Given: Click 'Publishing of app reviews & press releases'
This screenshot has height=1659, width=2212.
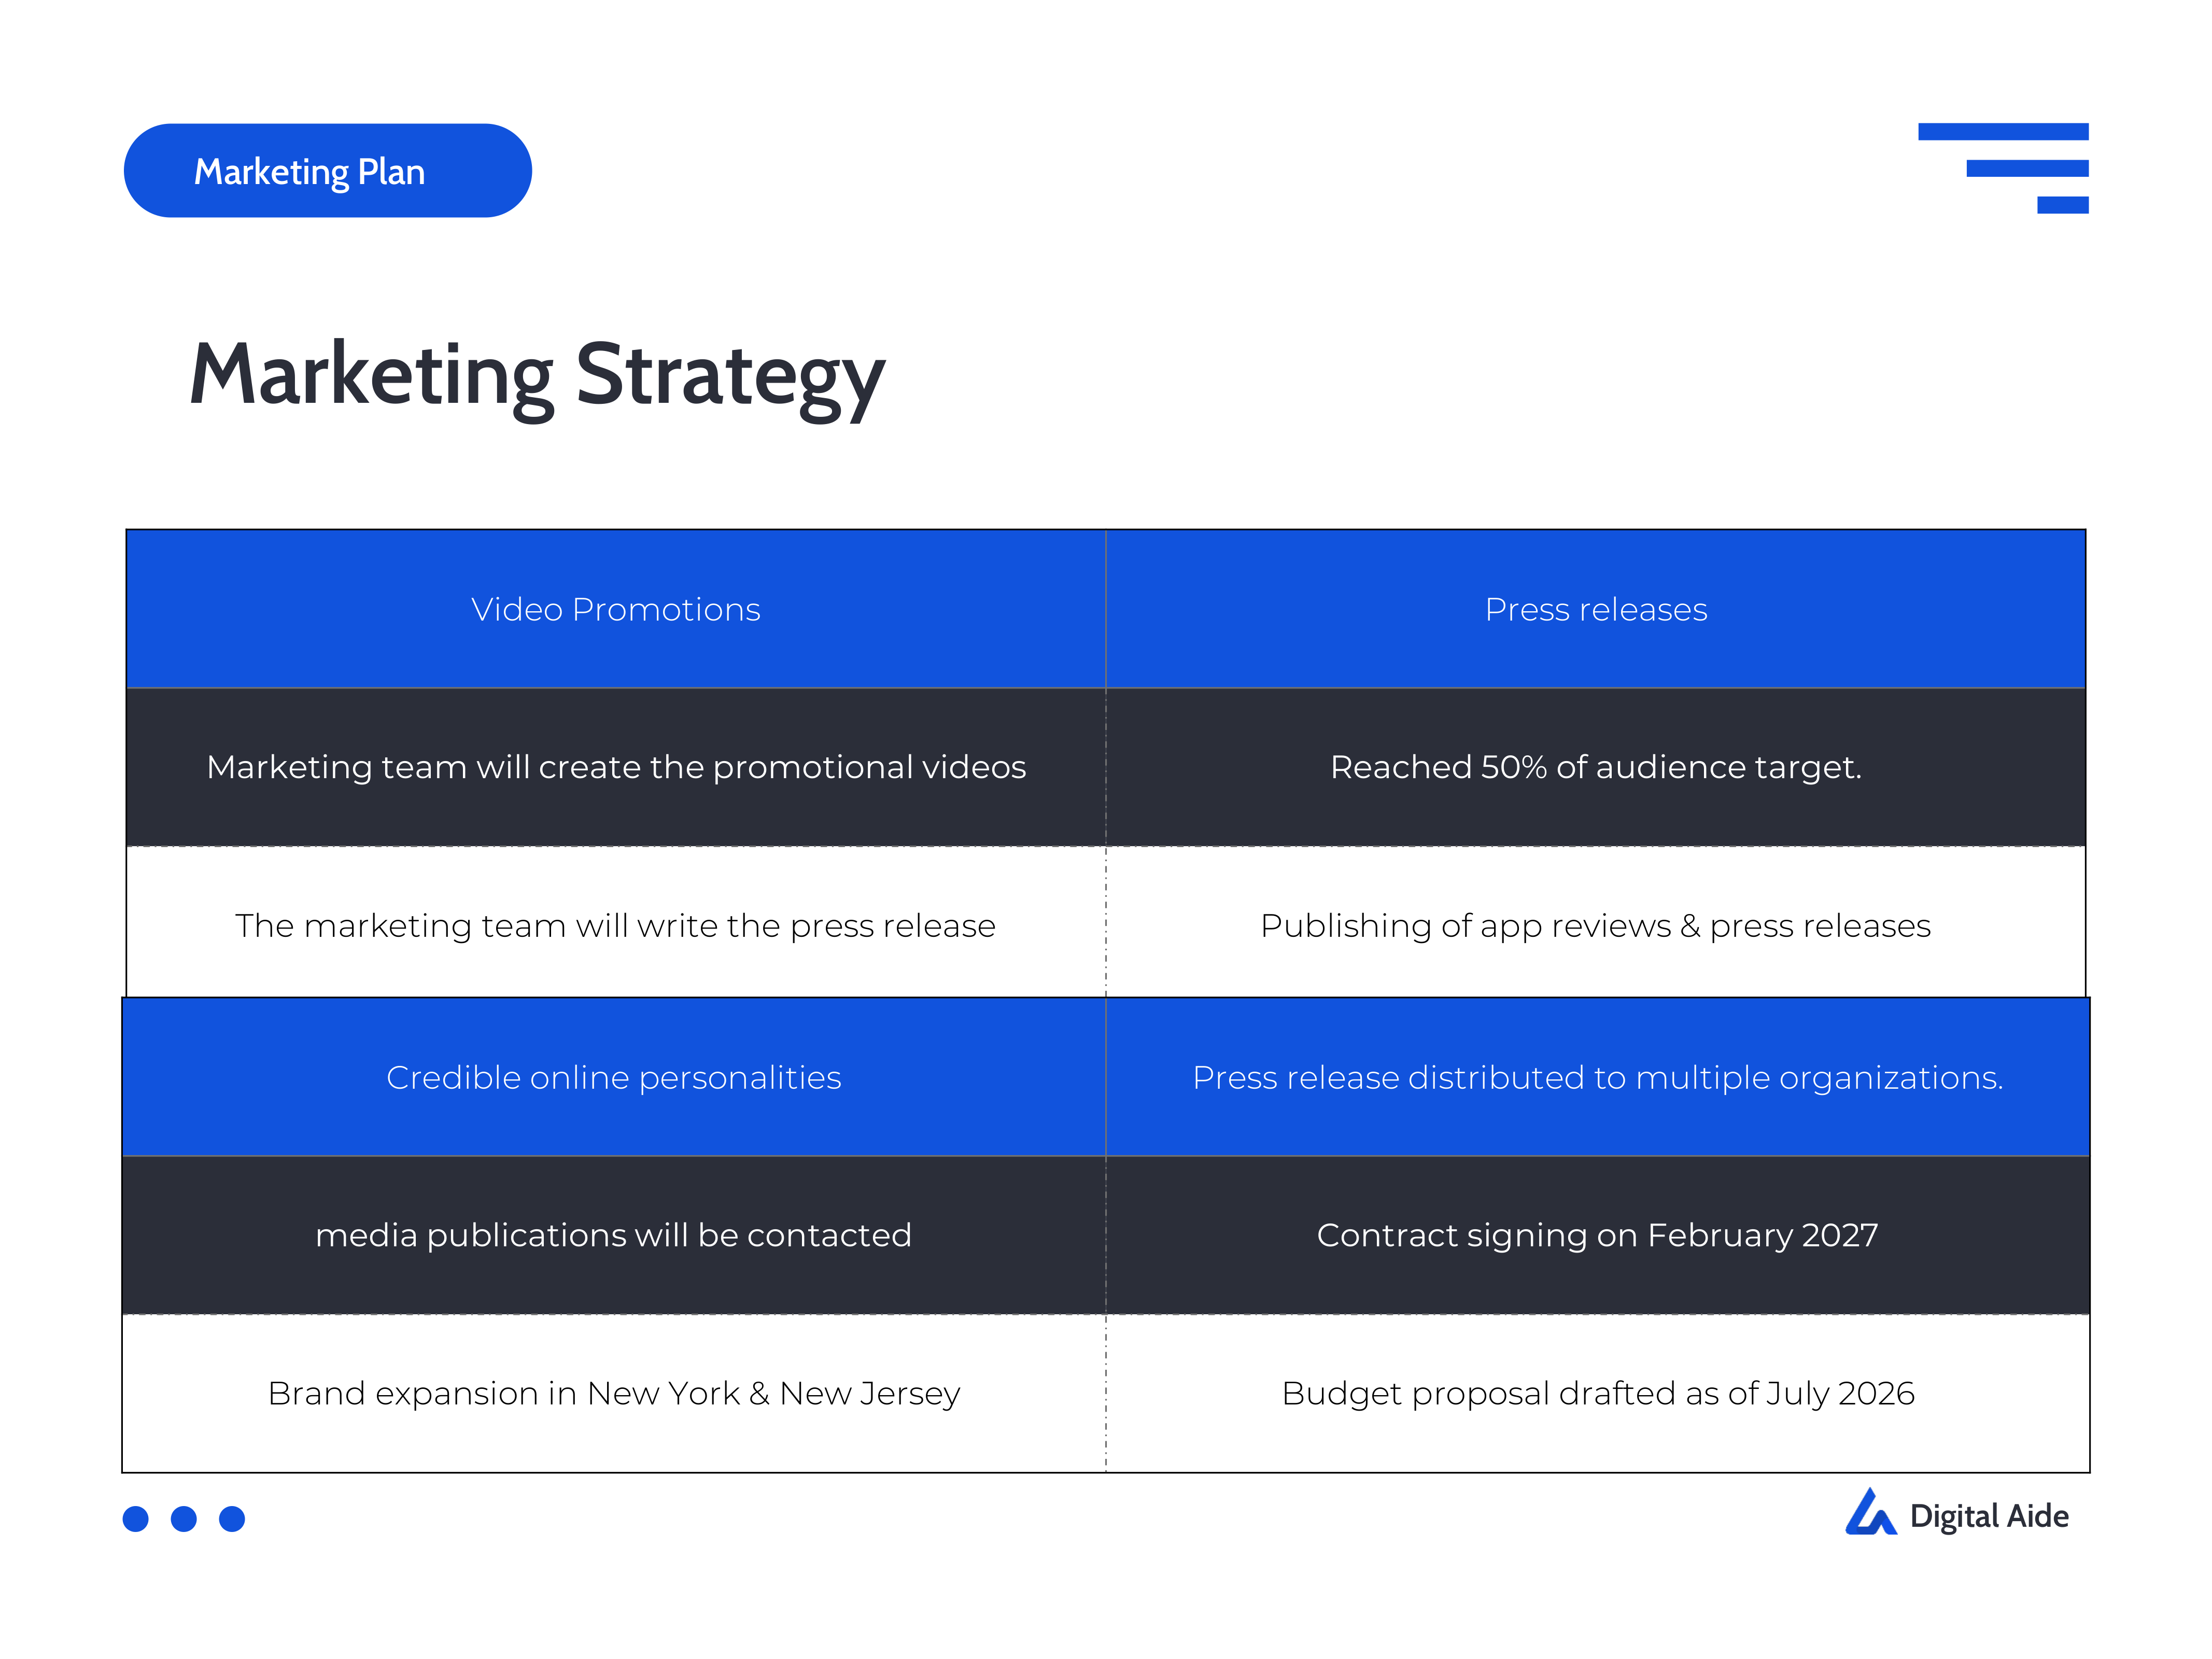Looking at the screenshot, I should point(1596,925).
